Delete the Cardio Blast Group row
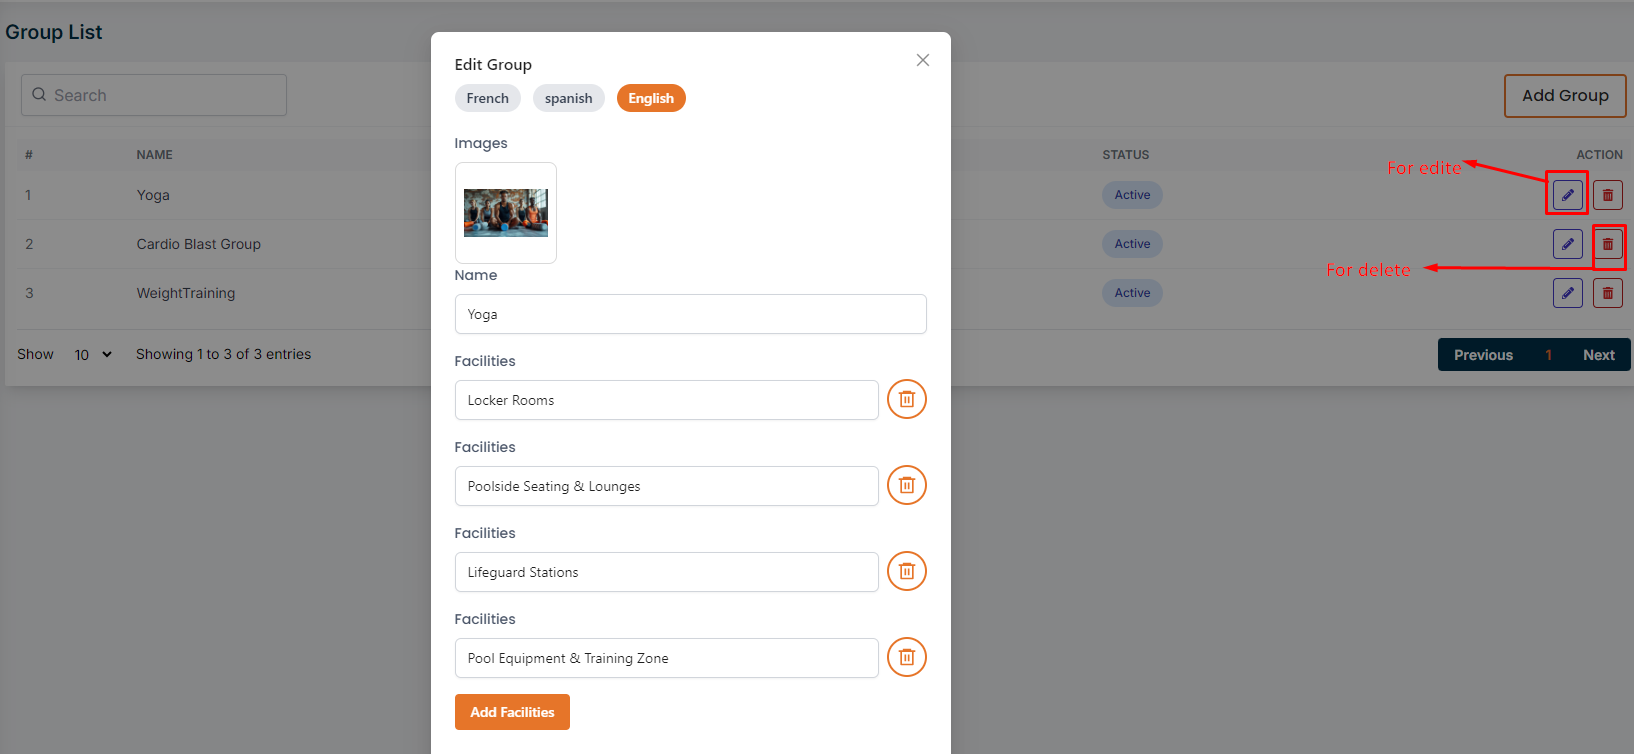Screen dimensions: 1634x754 (x=1607, y=244)
